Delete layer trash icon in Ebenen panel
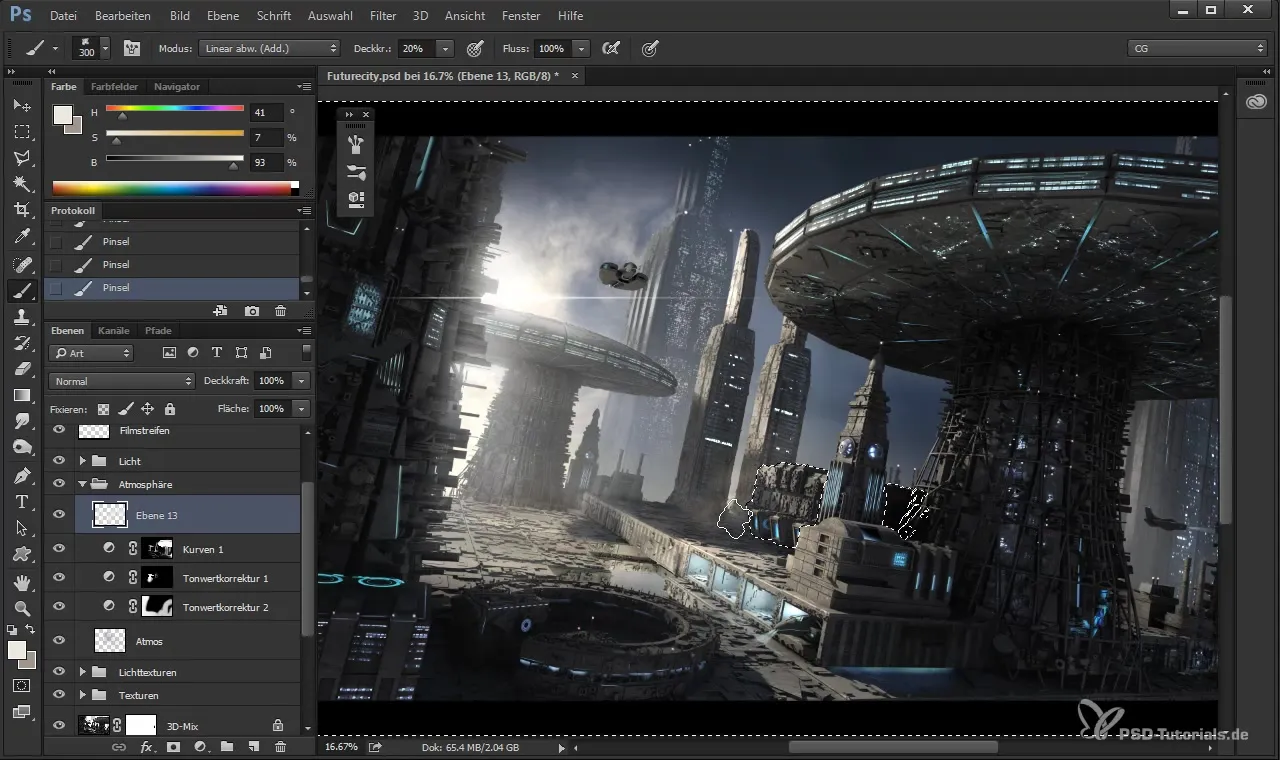1280x760 pixels. click(280, 747)
